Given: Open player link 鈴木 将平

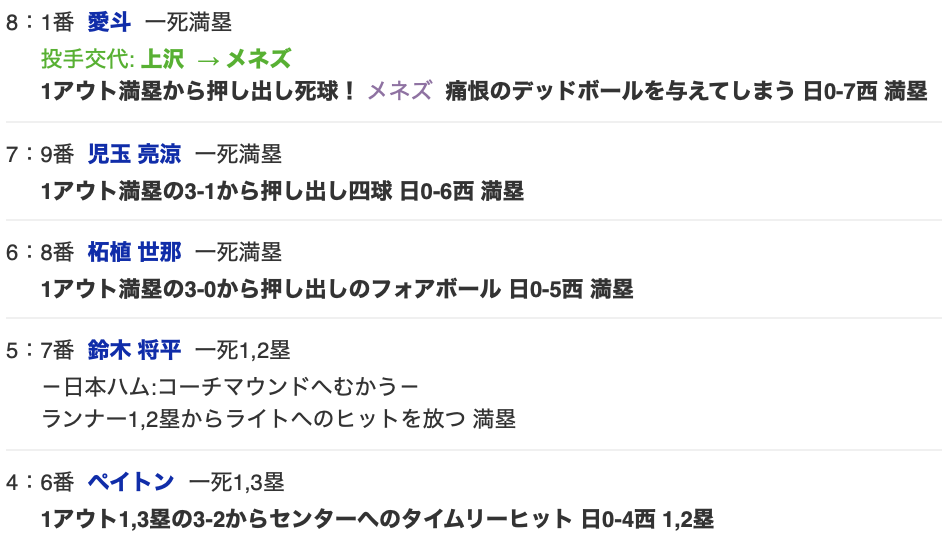Looking at the screenshot, I should 134,350.
